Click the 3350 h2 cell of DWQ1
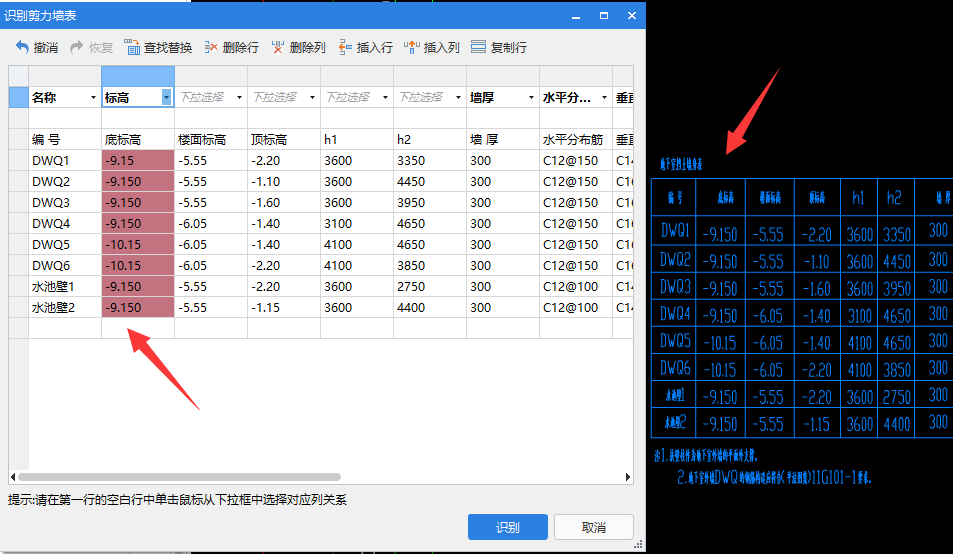The width and height of the screenshot is (953, 554). 430,160
